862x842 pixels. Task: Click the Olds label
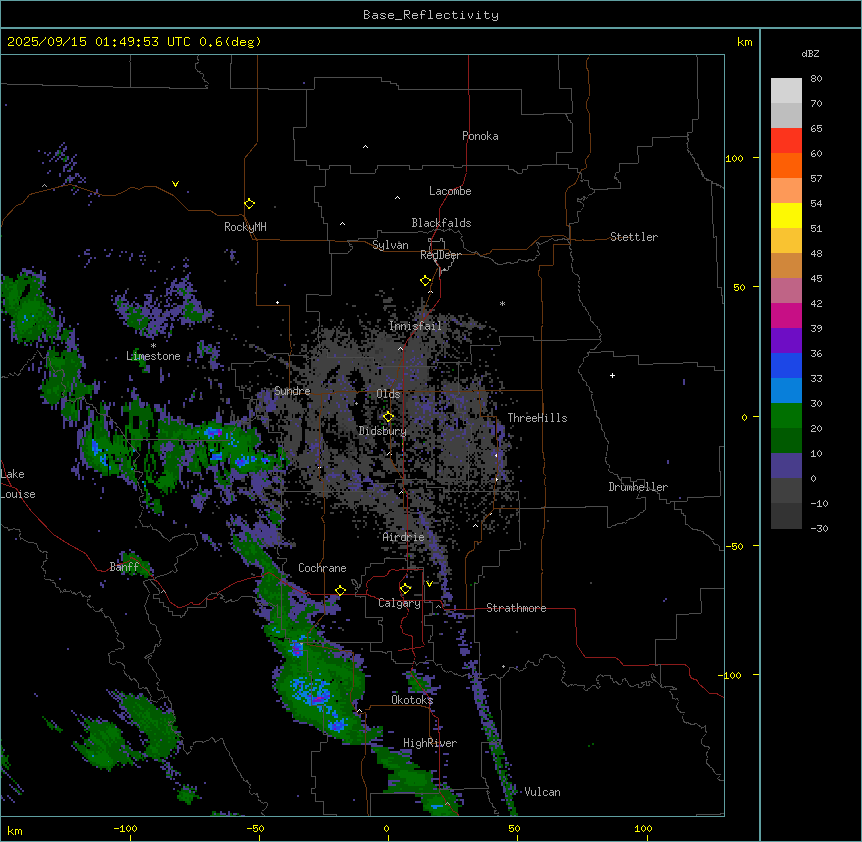click(388, 394)
